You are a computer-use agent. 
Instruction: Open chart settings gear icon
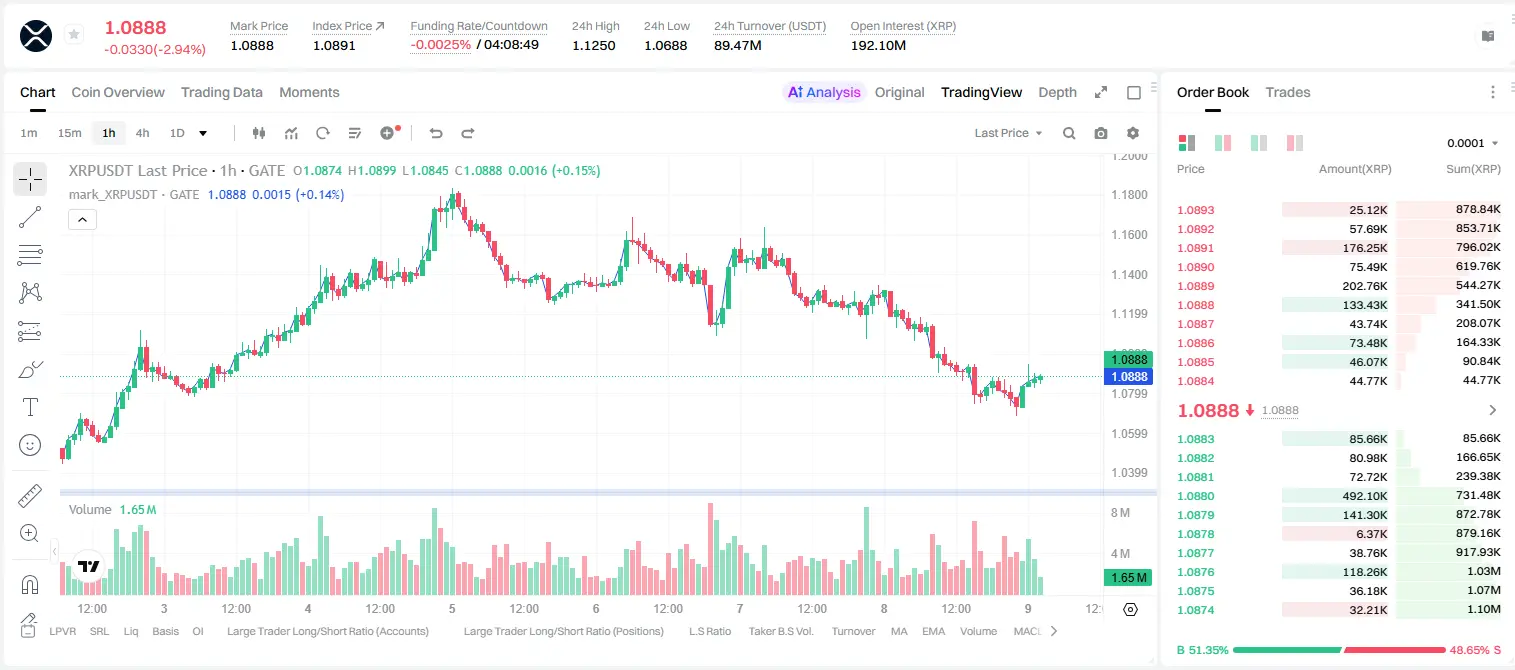click(x=1133, y=133)
